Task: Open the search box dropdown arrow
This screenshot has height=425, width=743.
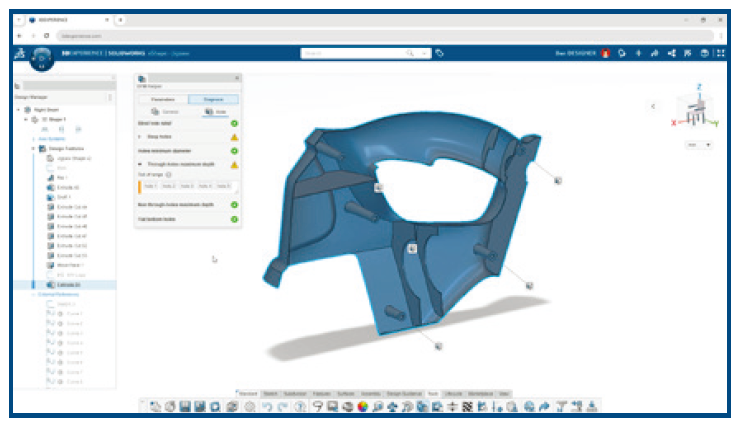Action: 424,53
